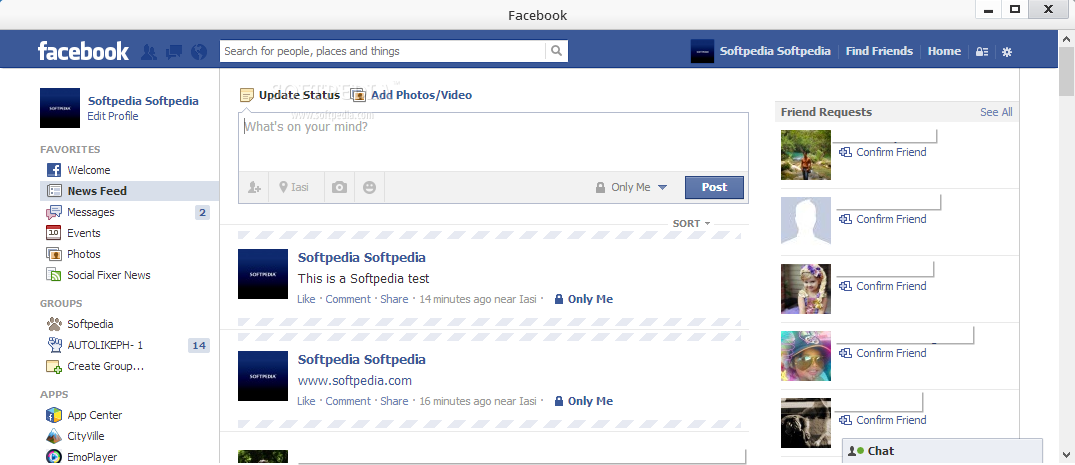Open the SORT dropdown
This screenshot has width=1075, height=465.
691,224
